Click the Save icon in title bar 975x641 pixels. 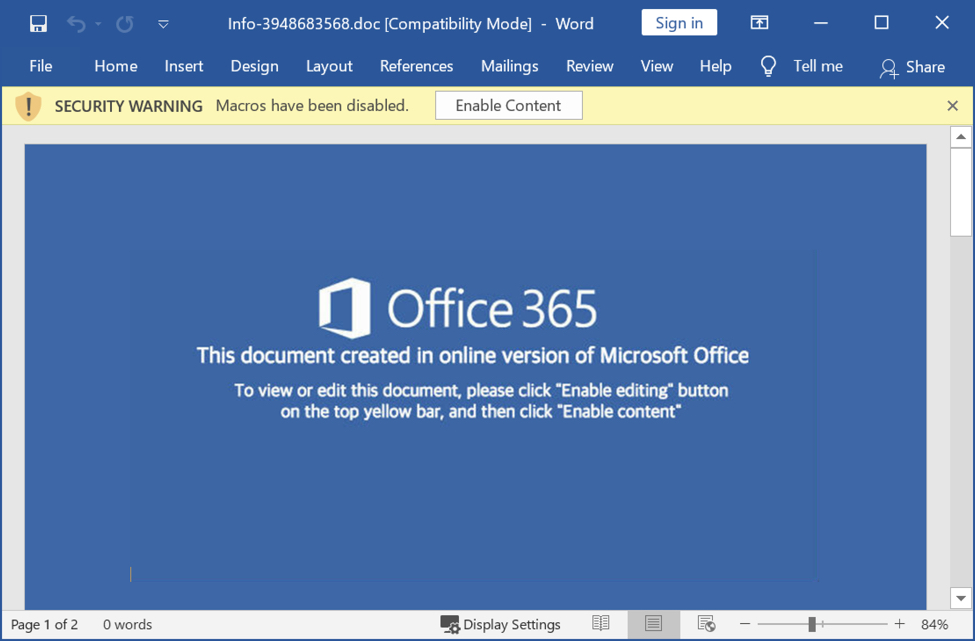(x=38, y=23)
